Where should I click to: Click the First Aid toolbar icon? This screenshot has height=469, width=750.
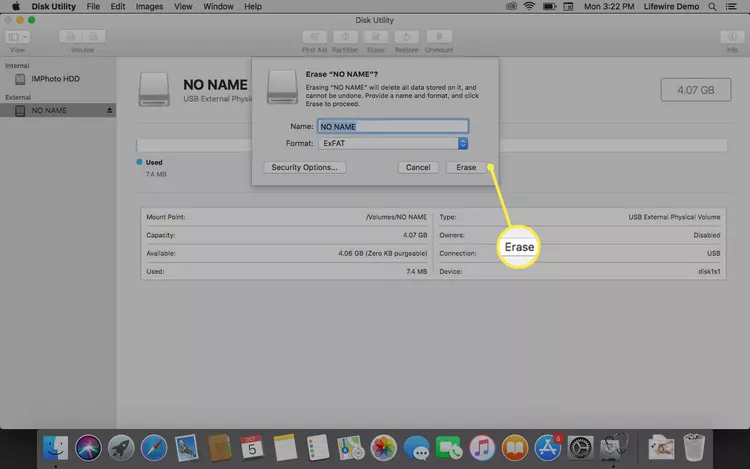[314, 36]
